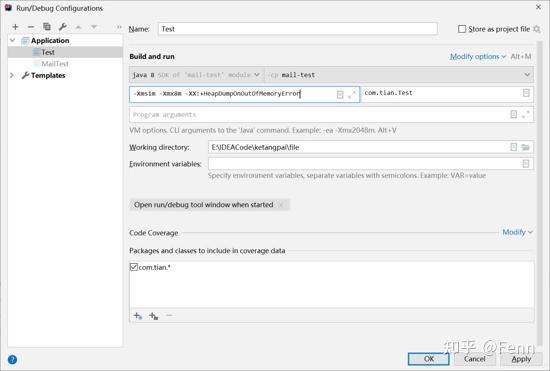This screenshot has width=550, height=371.
Task: Insert a macro in the Working directory field
Action: tap(514, 147)
